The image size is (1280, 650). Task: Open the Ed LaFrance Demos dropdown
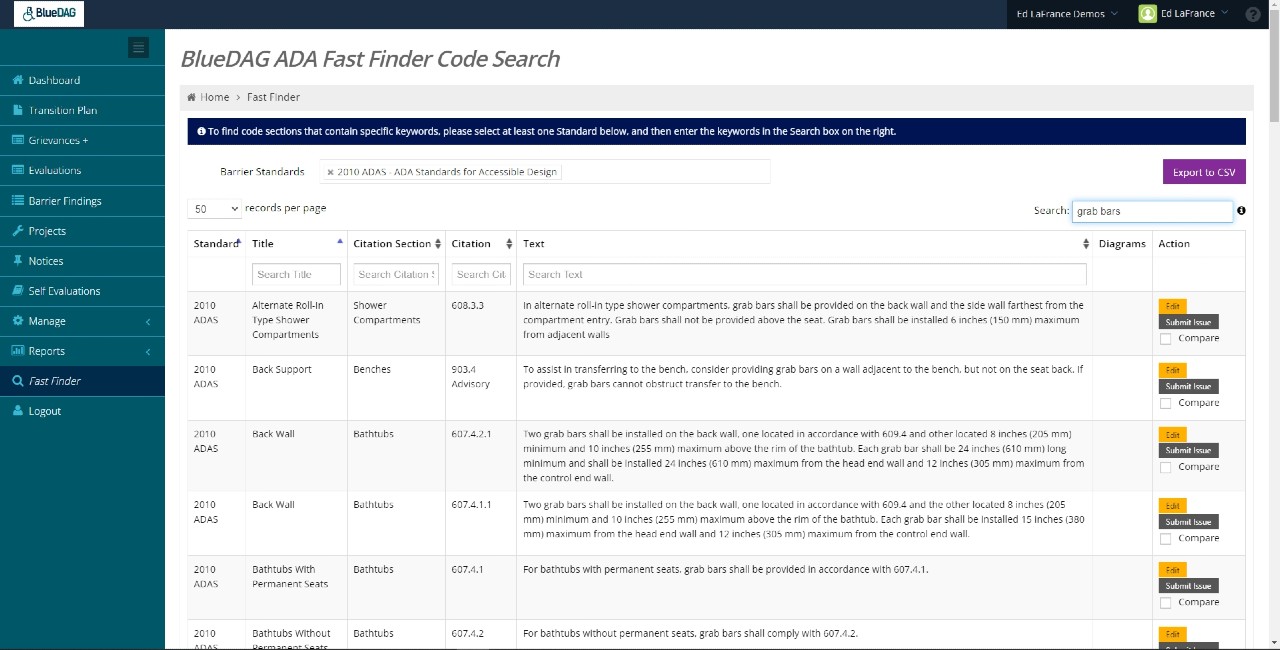point(1067,14)
